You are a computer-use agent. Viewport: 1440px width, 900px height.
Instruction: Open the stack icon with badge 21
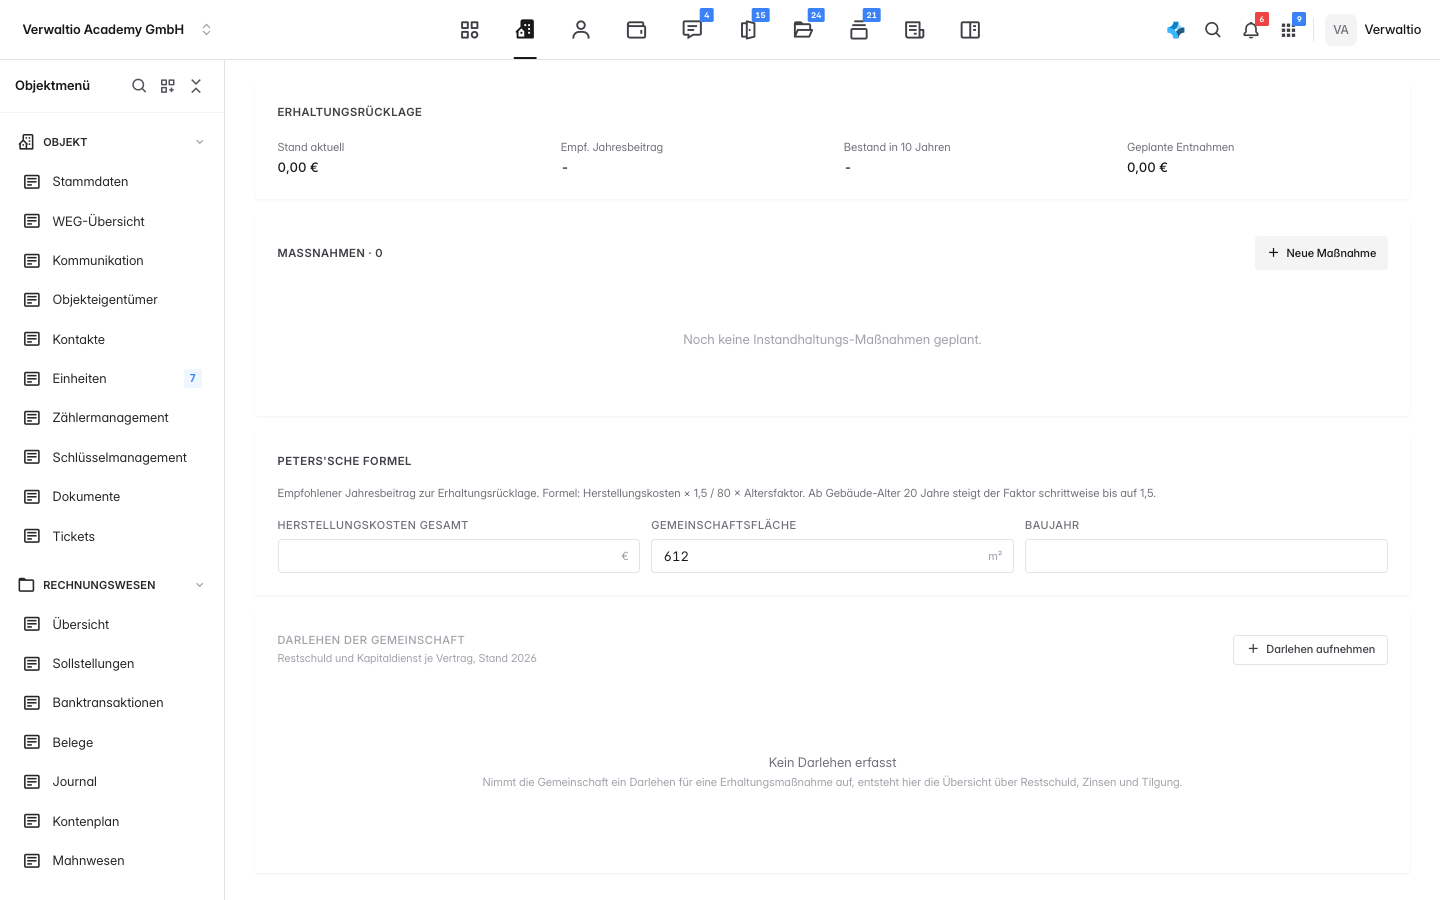click(x=859, y=30)
